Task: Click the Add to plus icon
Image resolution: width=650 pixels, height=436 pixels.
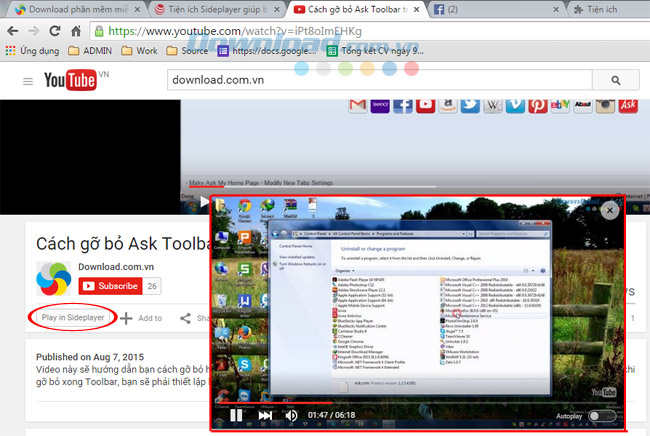Action: click(x=127, y=318)
